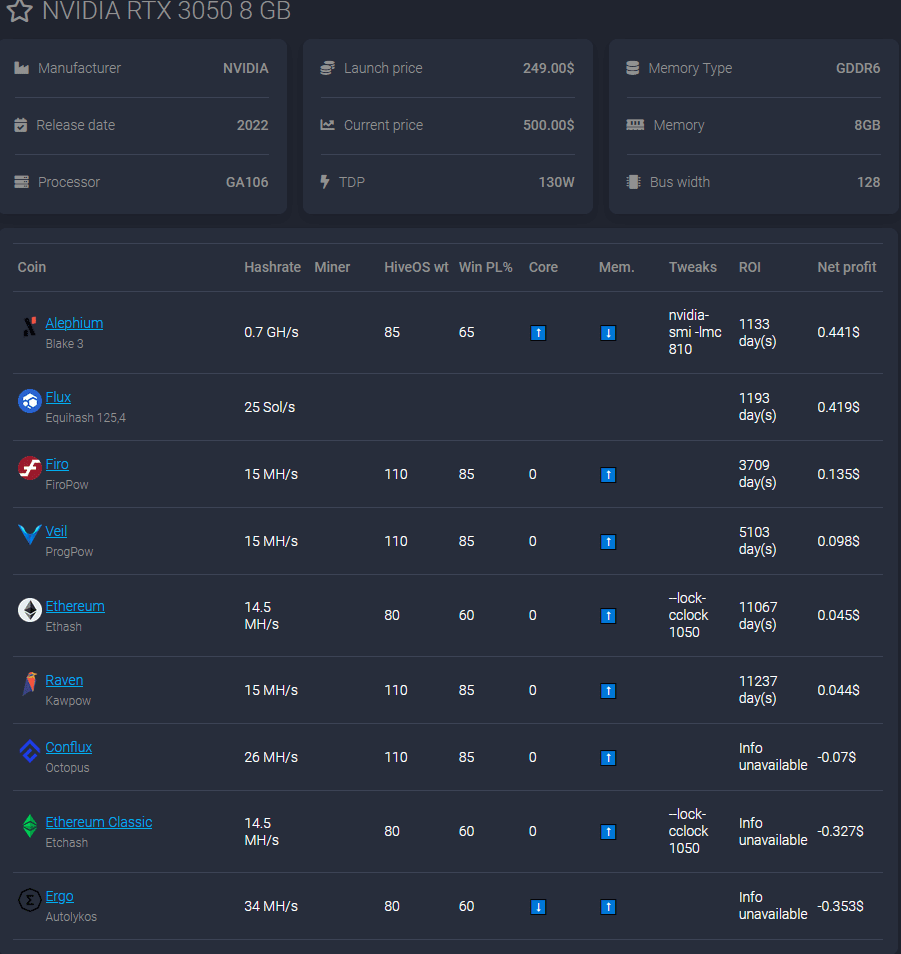The height and width of the screenshot is (954, 901).
Task: Click the favorite star next to NVIDIA RTX 3050
Action: point(19,10)
